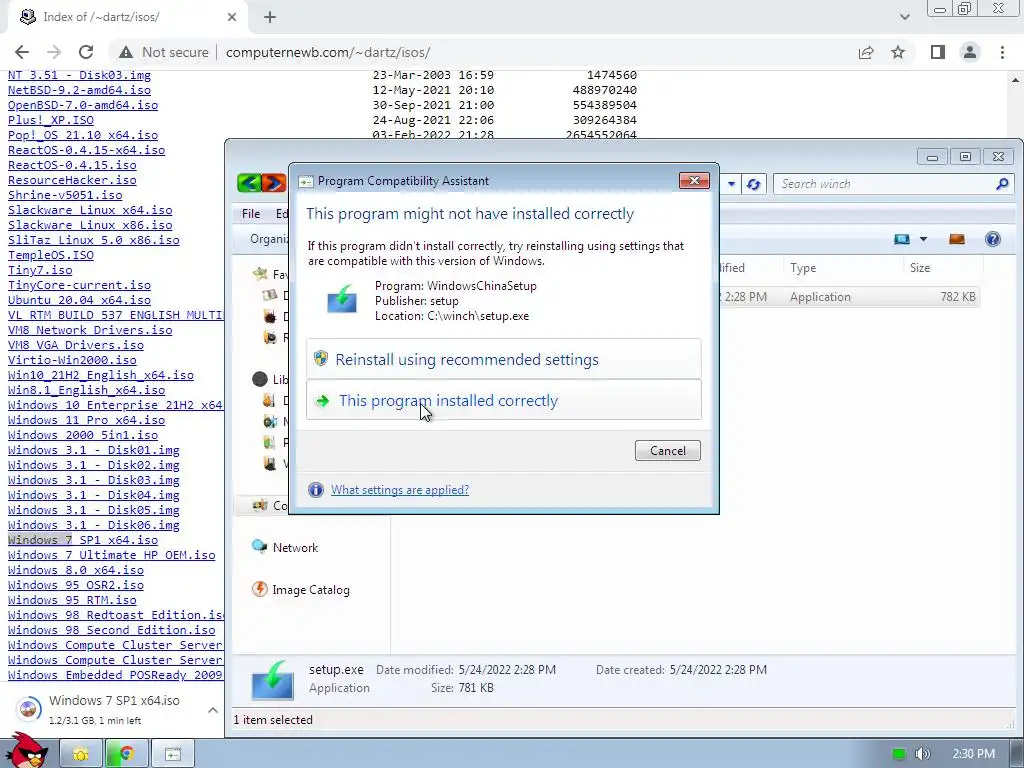1024x768 pixels.
Task: Open TempleOS.ISO link
Action: point(51,255)
